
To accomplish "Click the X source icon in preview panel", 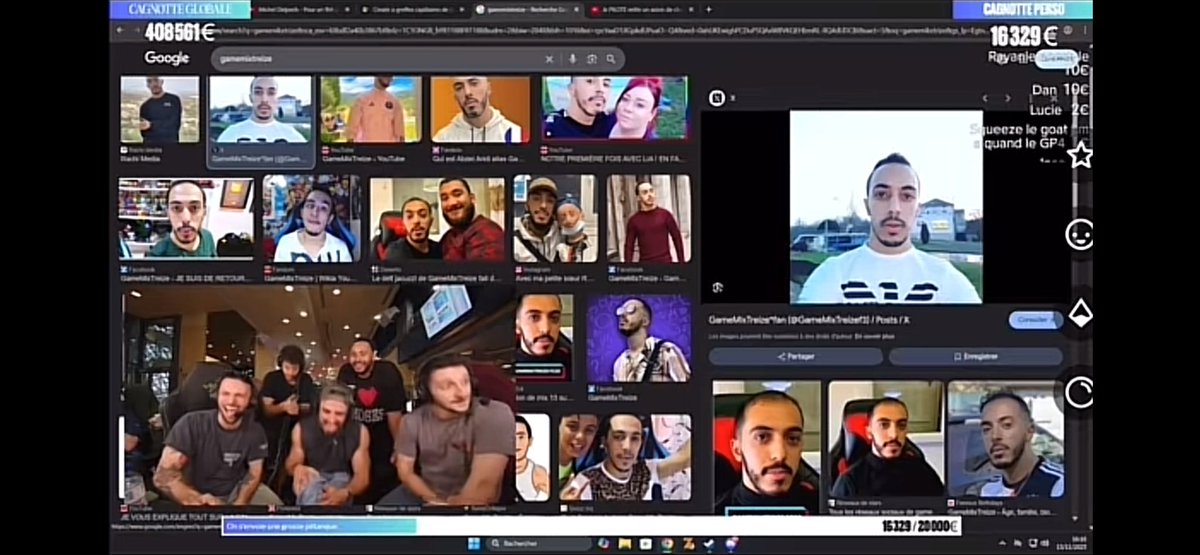I will pos(716,97).
